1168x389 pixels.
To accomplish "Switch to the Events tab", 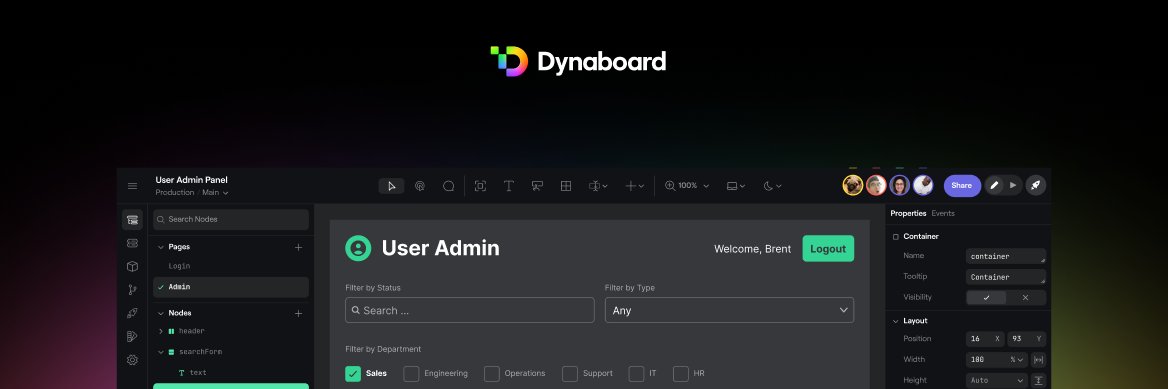I will pos(943,214).
